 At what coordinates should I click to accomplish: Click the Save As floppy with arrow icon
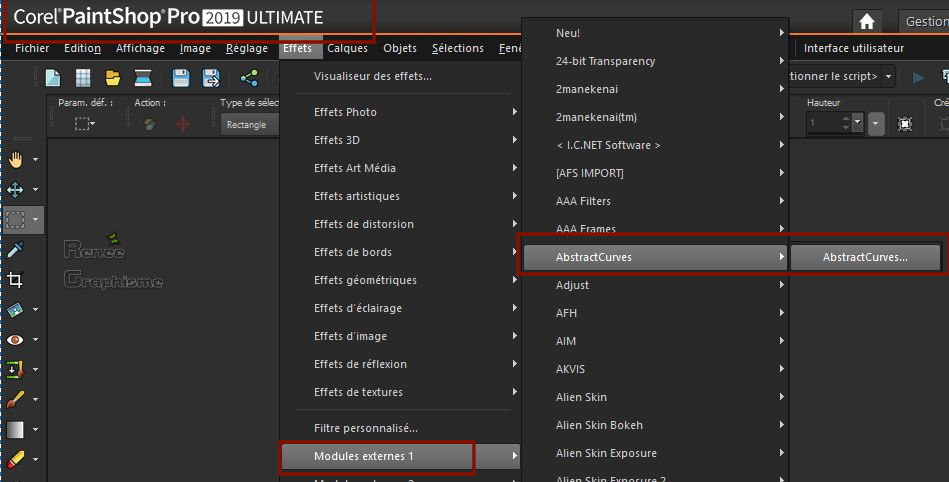click(x=211, y=78)
